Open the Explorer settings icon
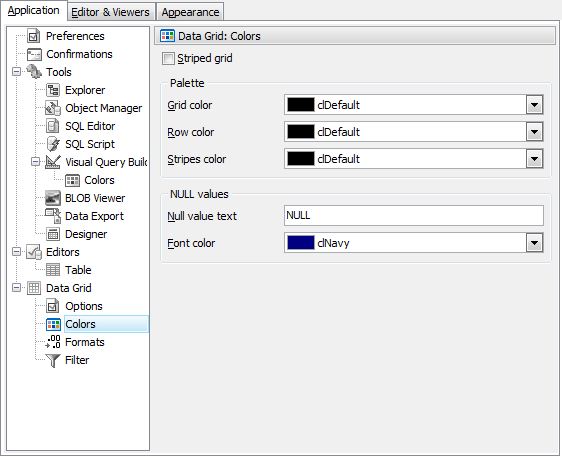 click(x=53, y=90)
